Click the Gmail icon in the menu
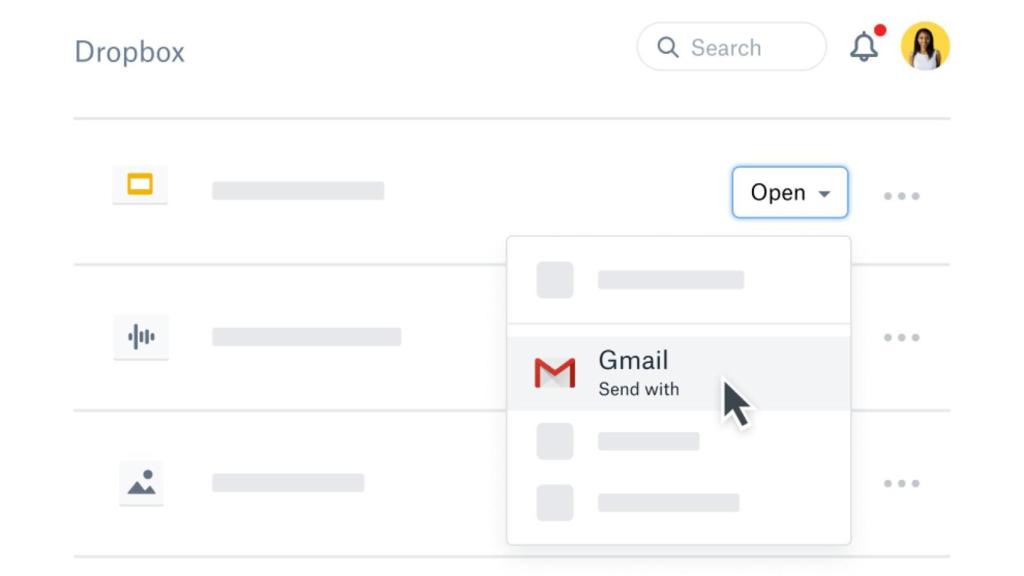1024x576 pixels. pyautogui.click(x=557, y=373)
